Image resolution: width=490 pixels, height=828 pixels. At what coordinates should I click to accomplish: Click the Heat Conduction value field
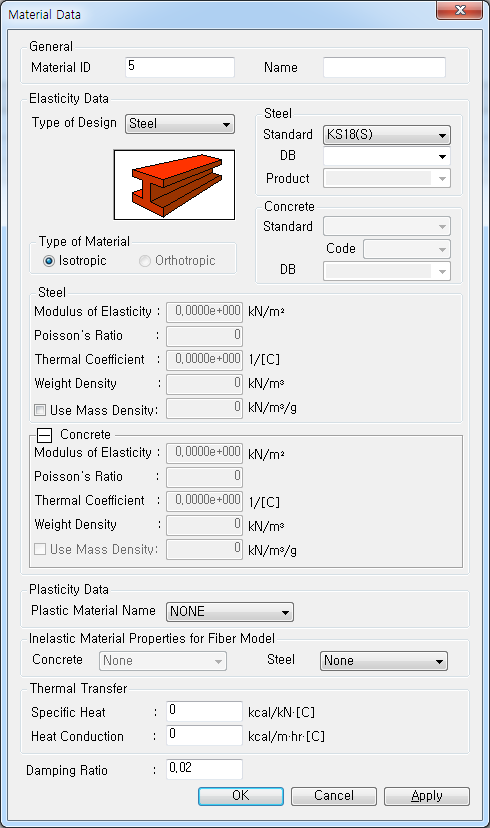click(x=204, y=735)
